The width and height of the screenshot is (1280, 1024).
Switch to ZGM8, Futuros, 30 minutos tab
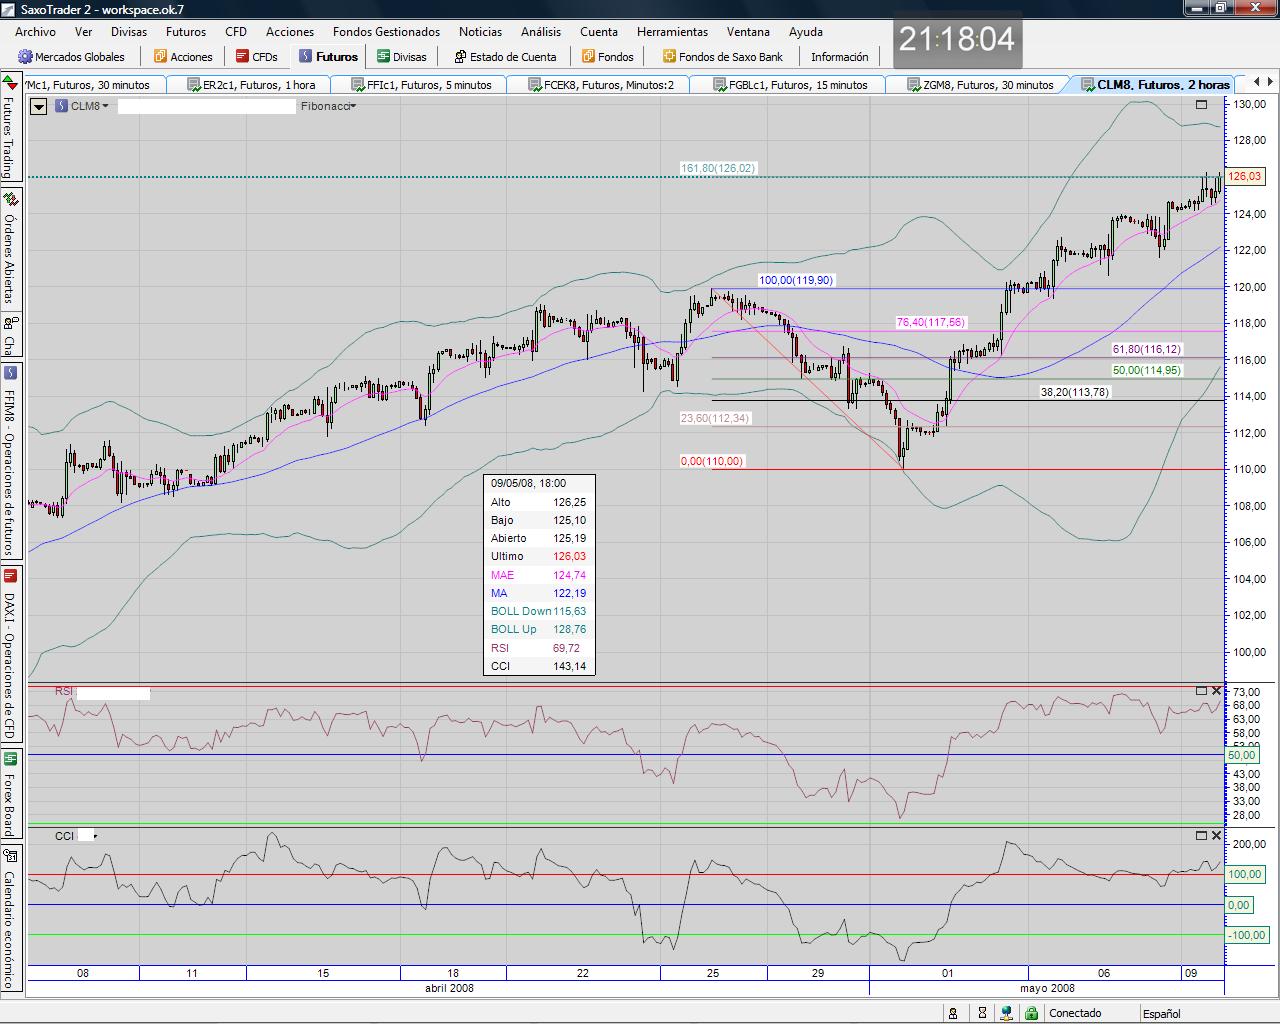[978, 85]
